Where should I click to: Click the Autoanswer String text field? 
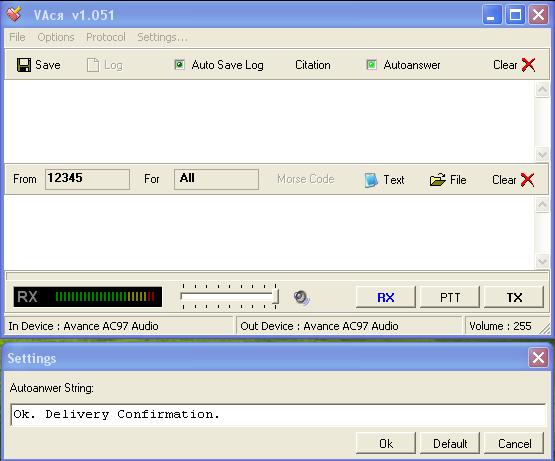278,414
